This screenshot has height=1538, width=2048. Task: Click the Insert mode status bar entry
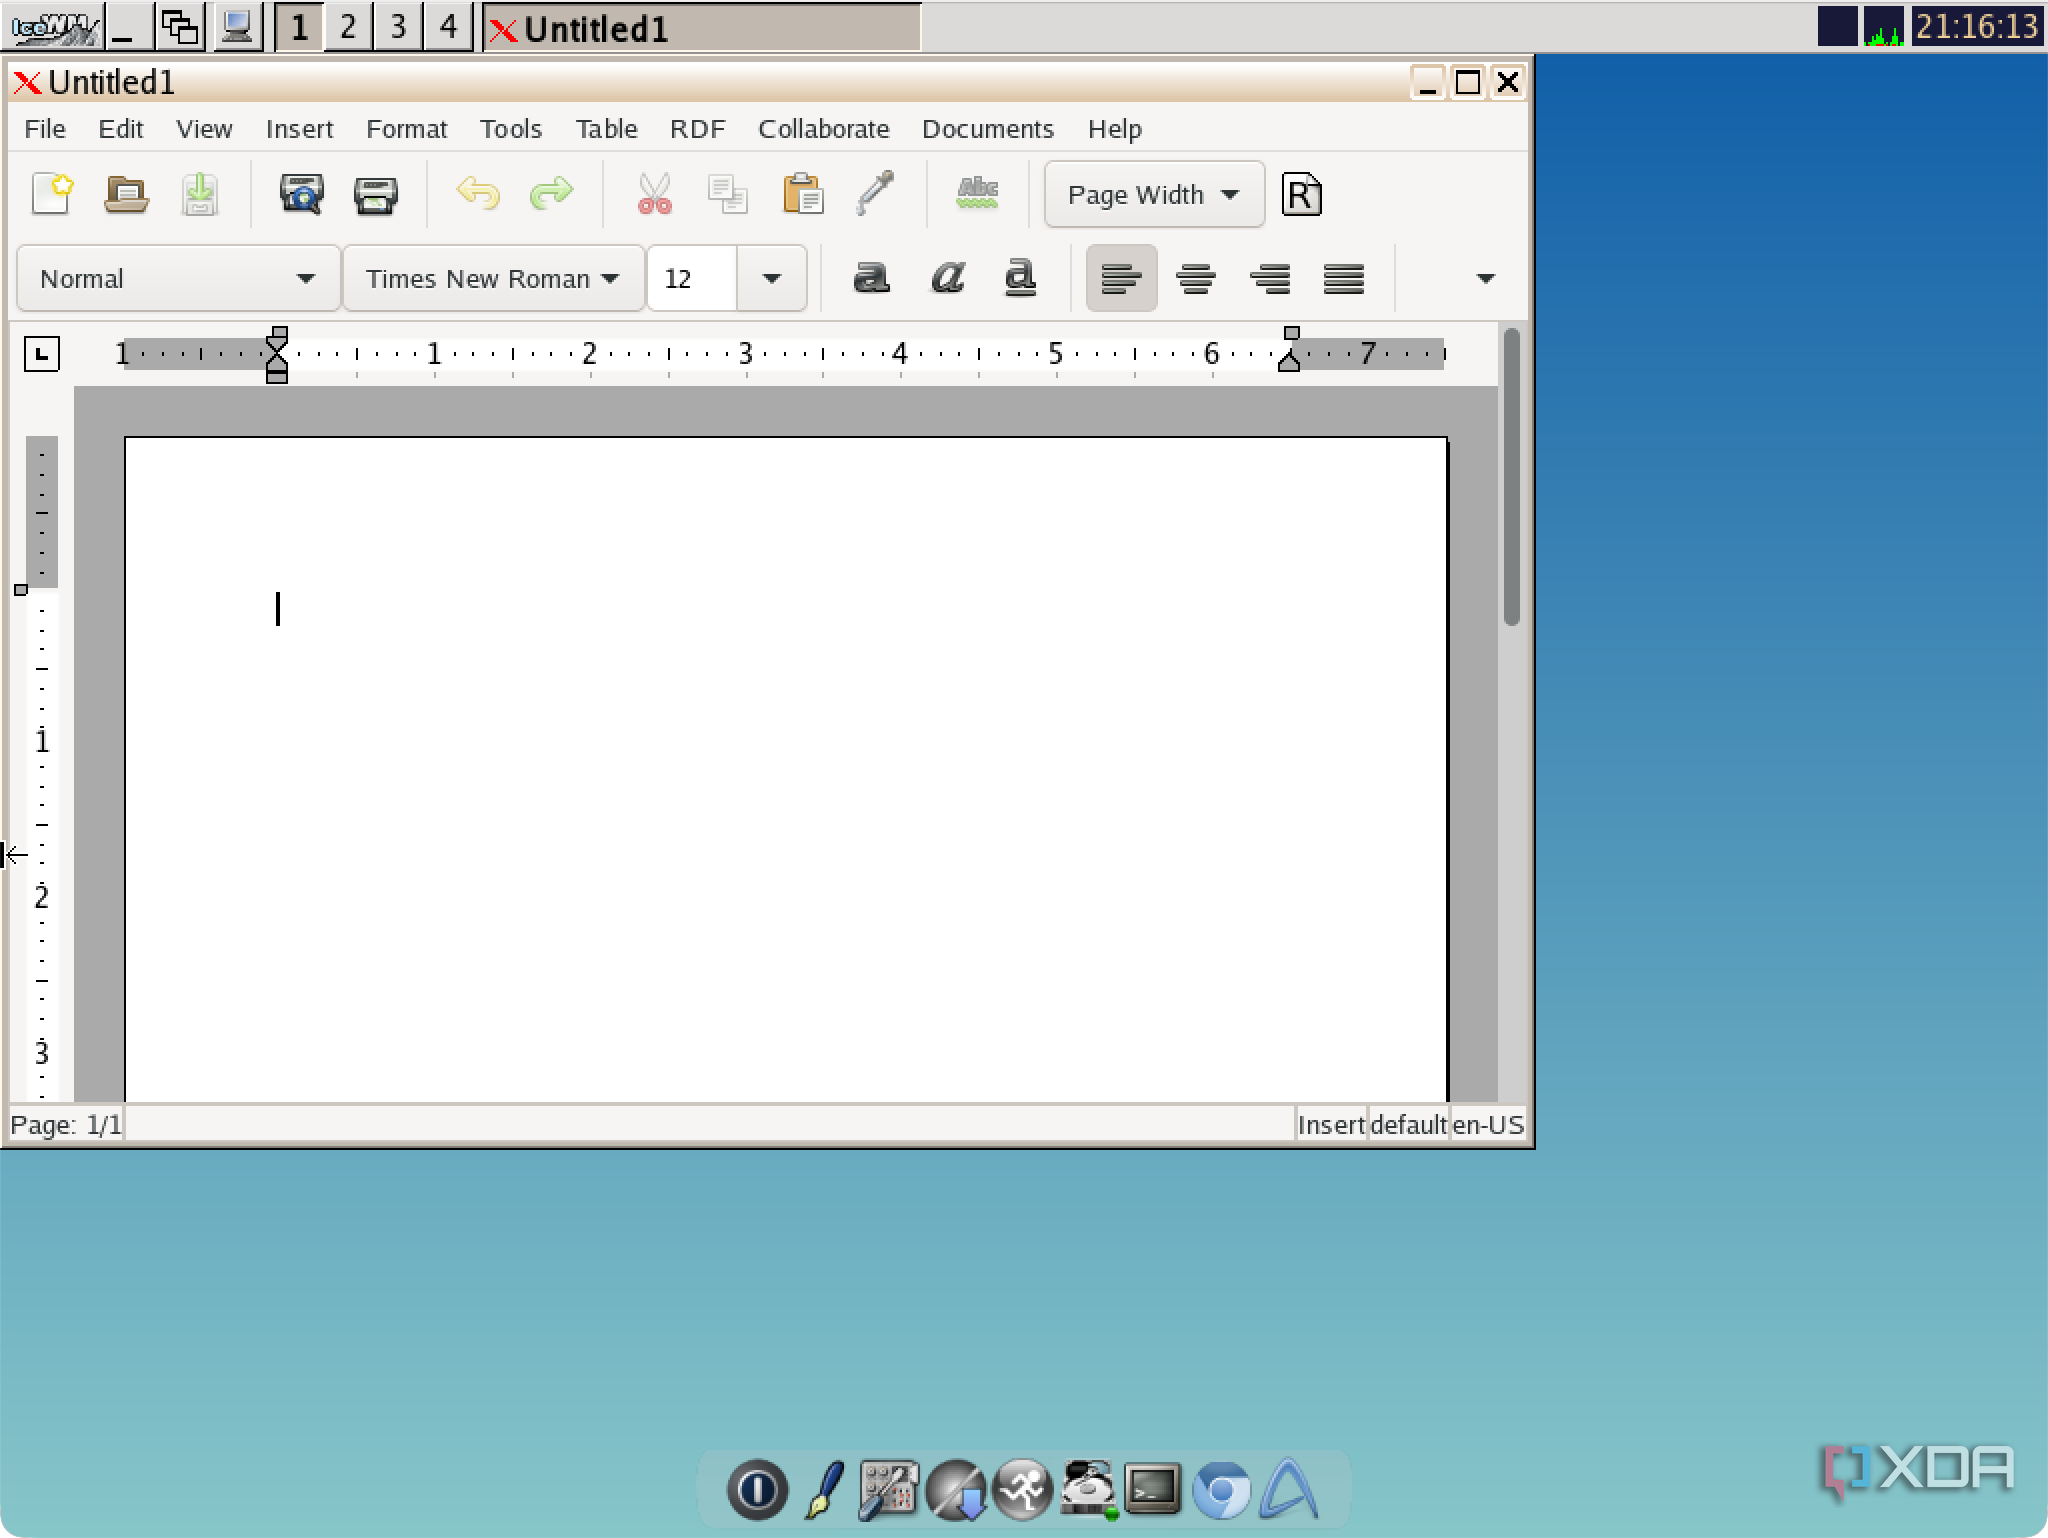pos(1331,1125)
